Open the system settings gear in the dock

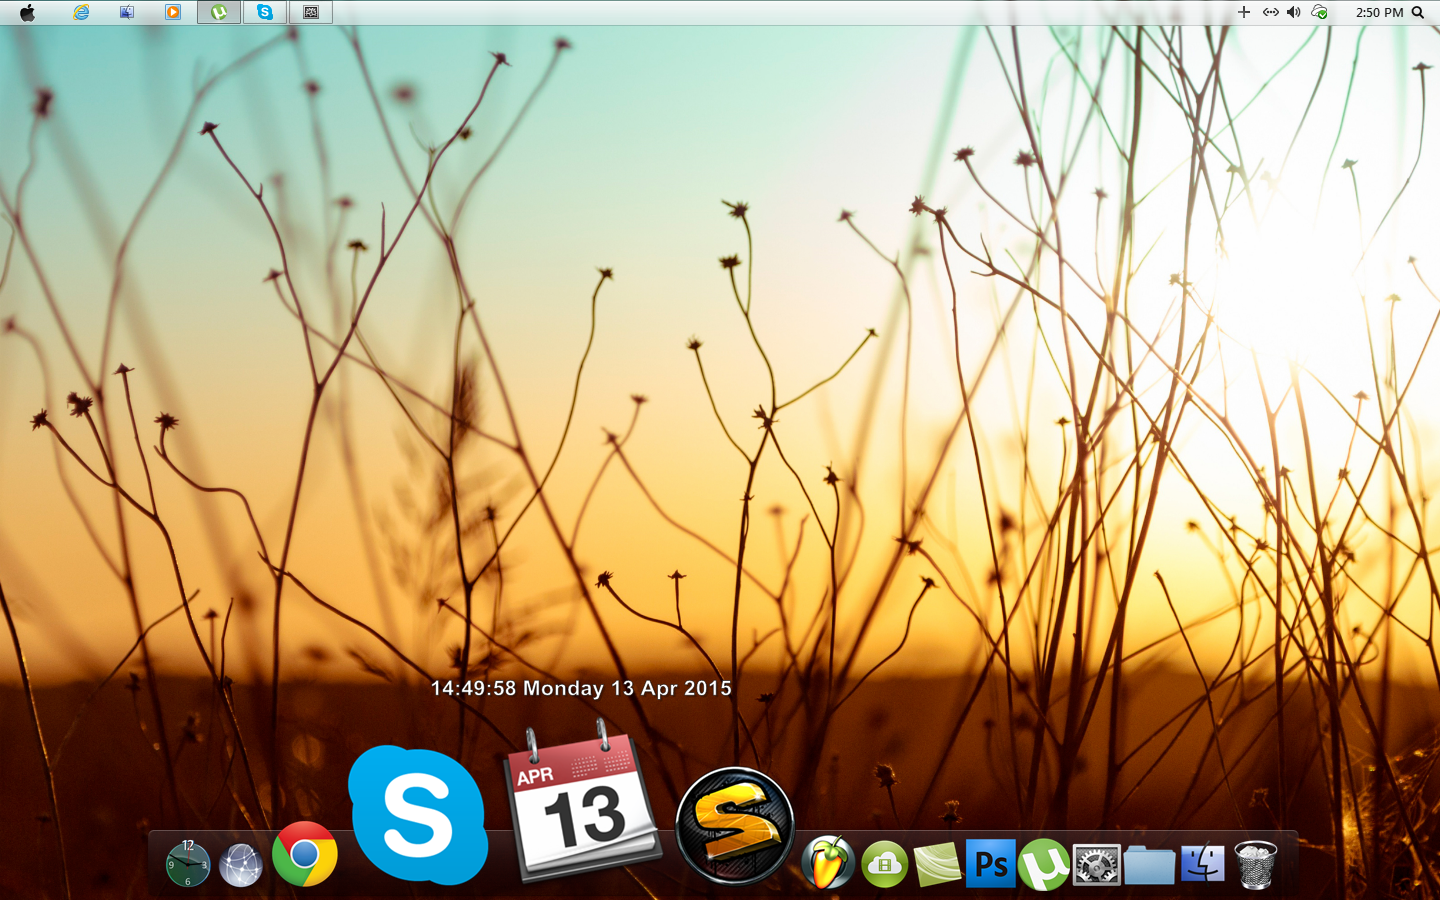(x=1096, y=864)
